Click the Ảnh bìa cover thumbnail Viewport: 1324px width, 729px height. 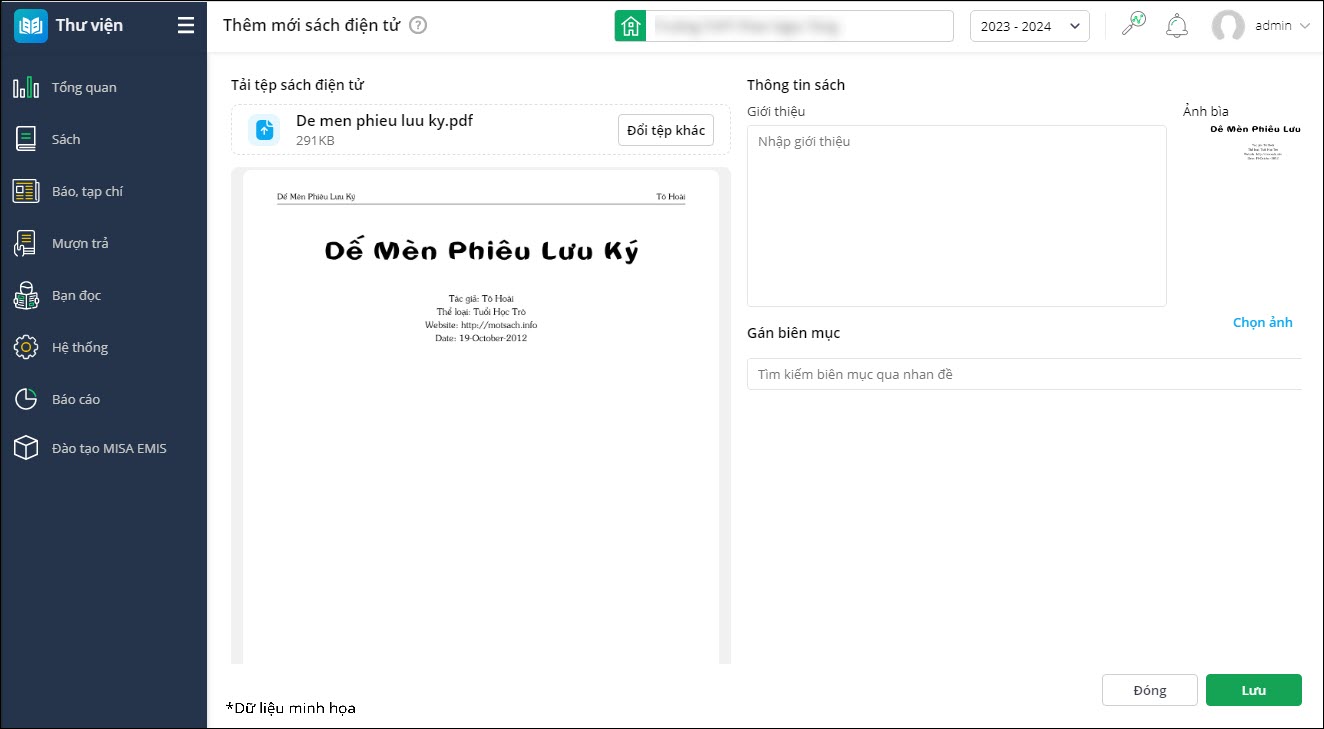[x=1255, y=145]
